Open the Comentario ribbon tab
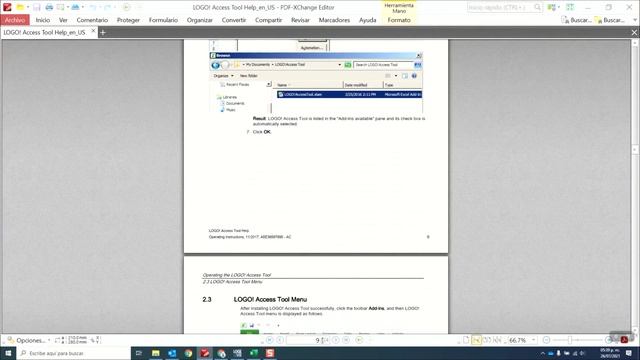640x360 pixels. (x=92, y=20)
